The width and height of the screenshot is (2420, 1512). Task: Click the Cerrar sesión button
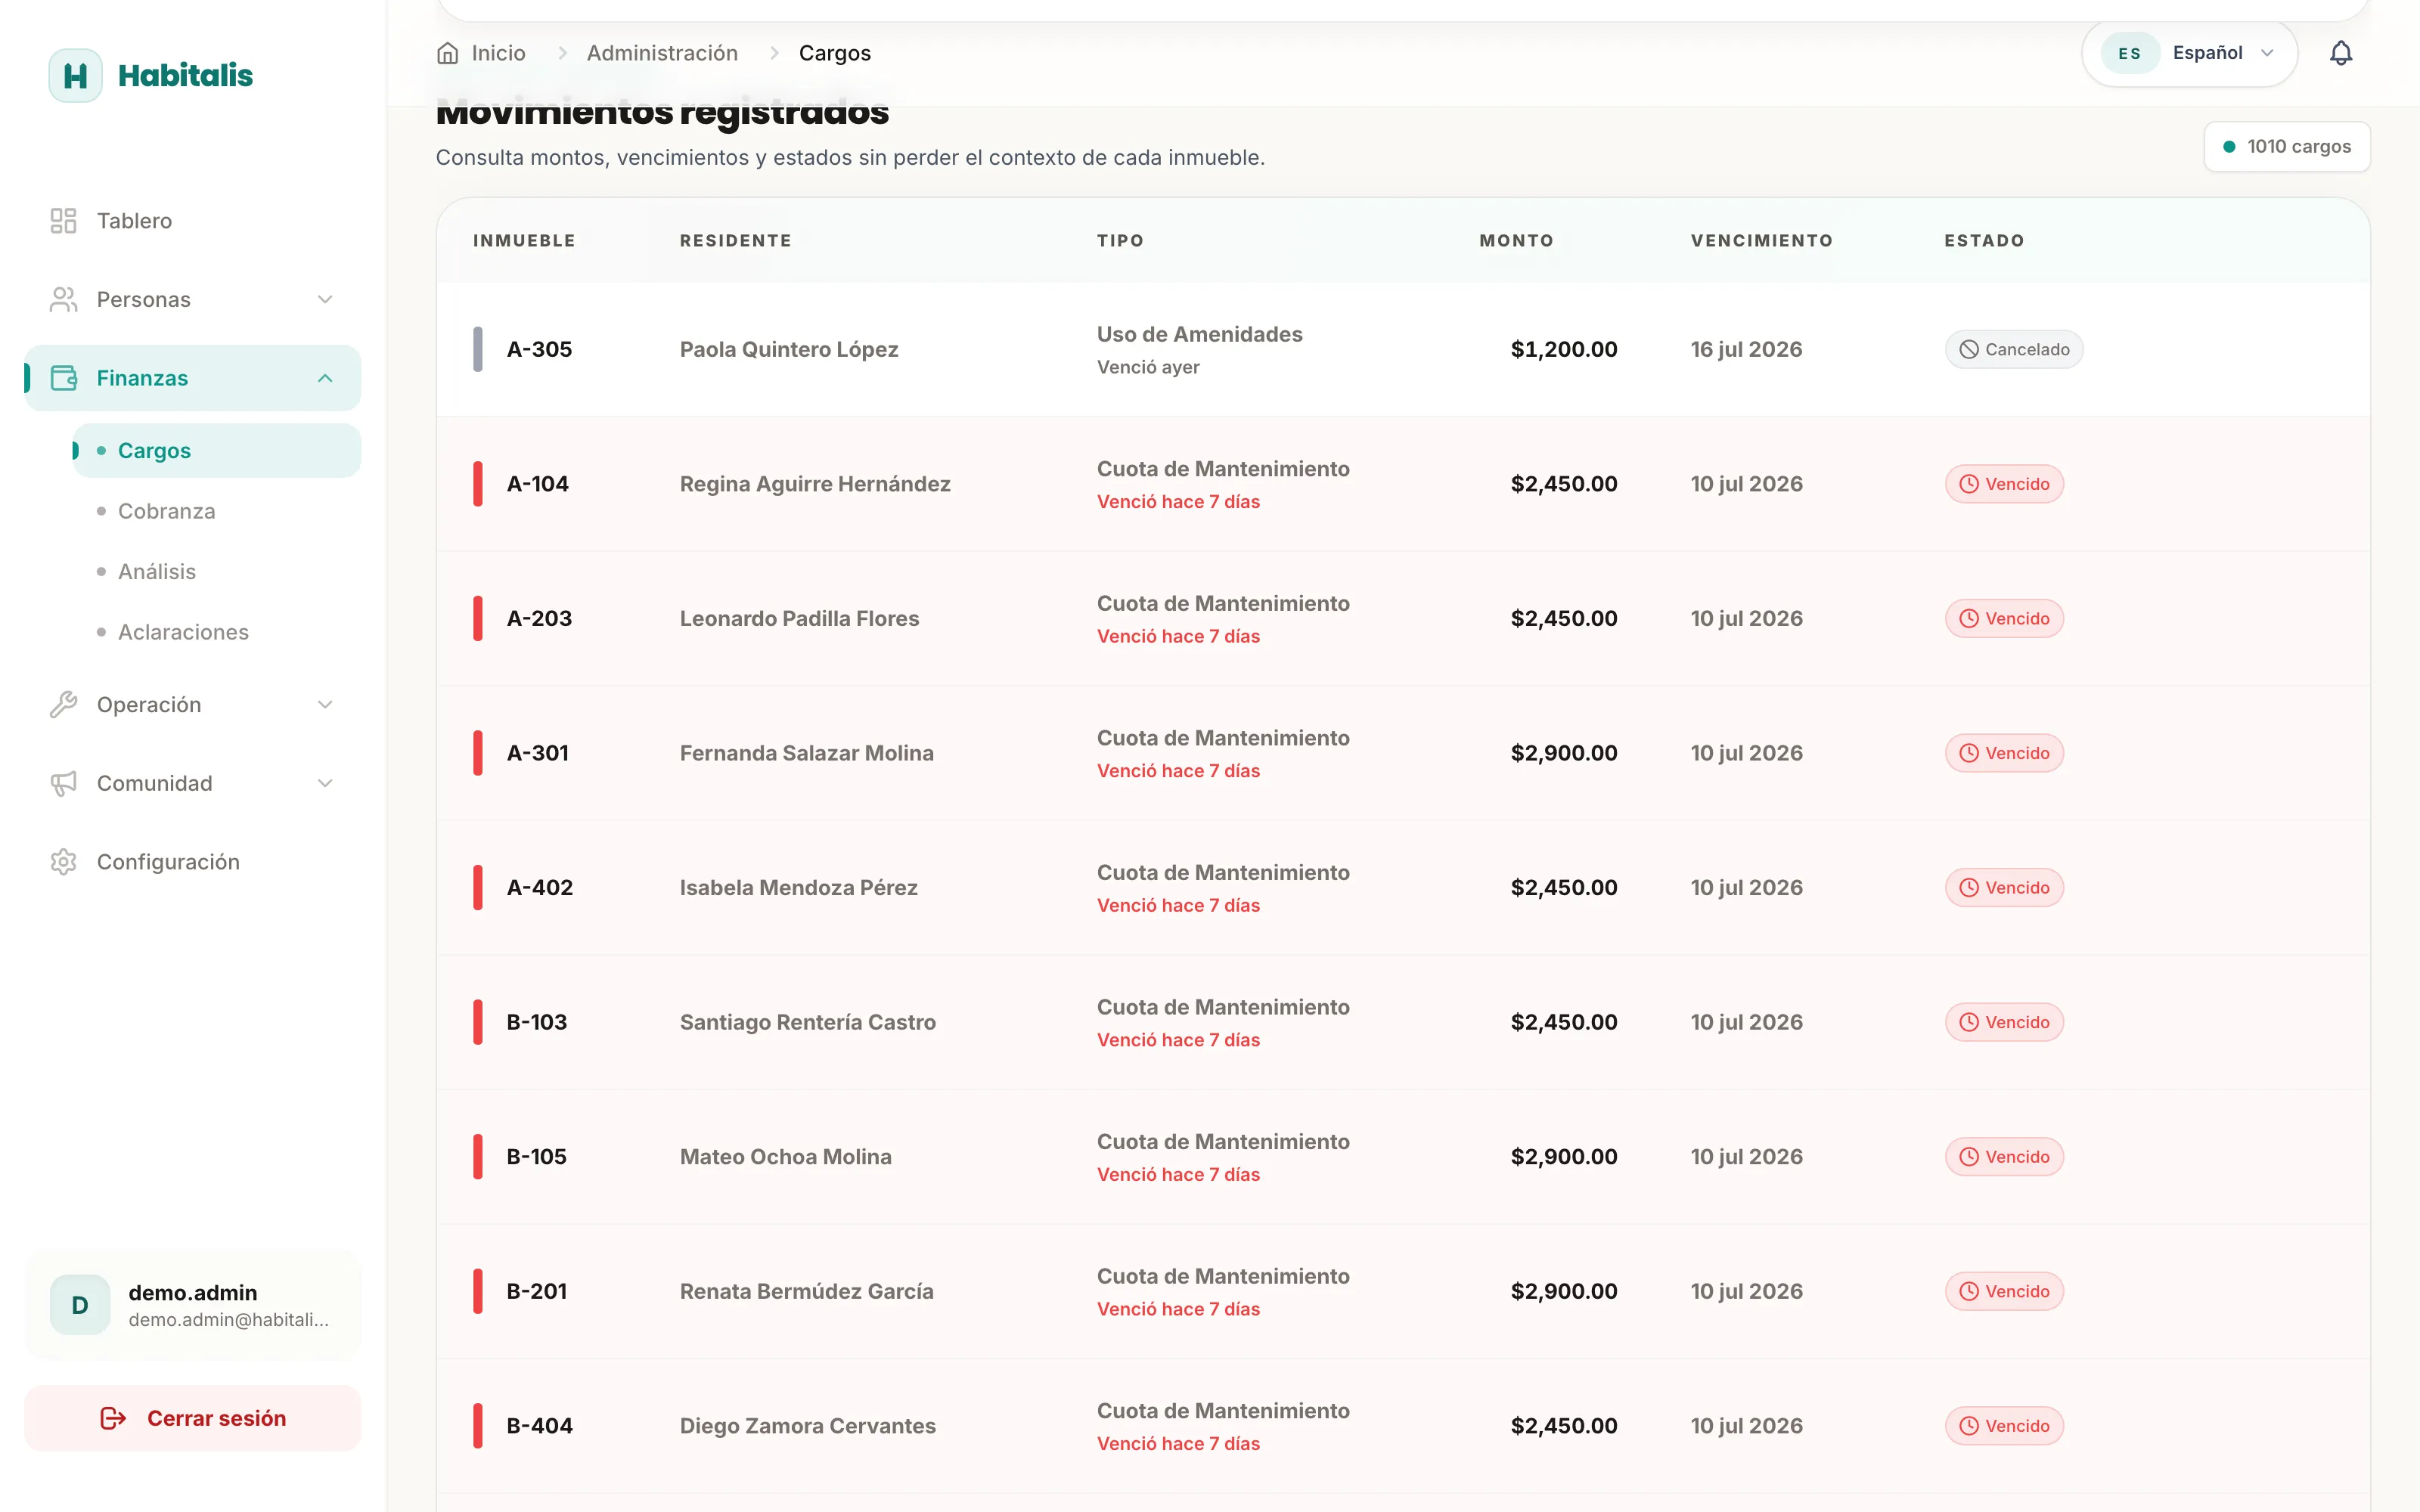(x=193, y=1418)
